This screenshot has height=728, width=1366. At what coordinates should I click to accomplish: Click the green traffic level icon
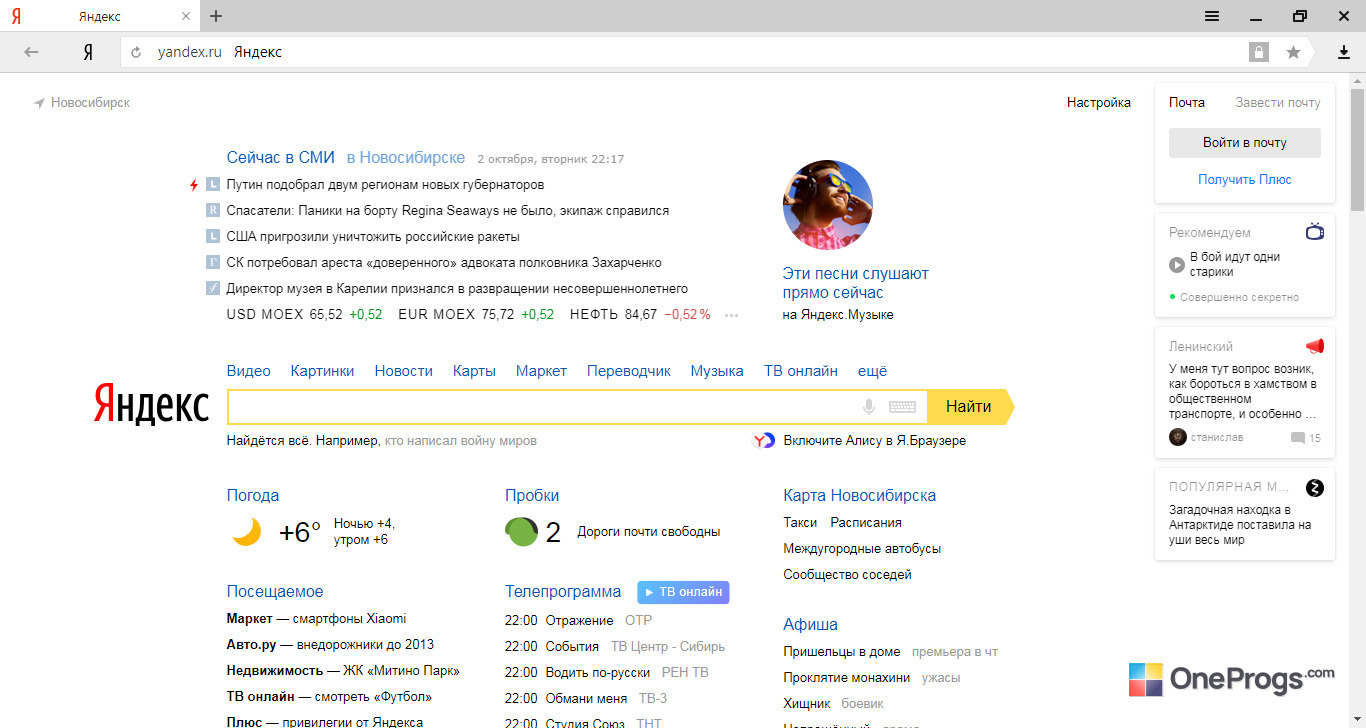coord(522,532)
